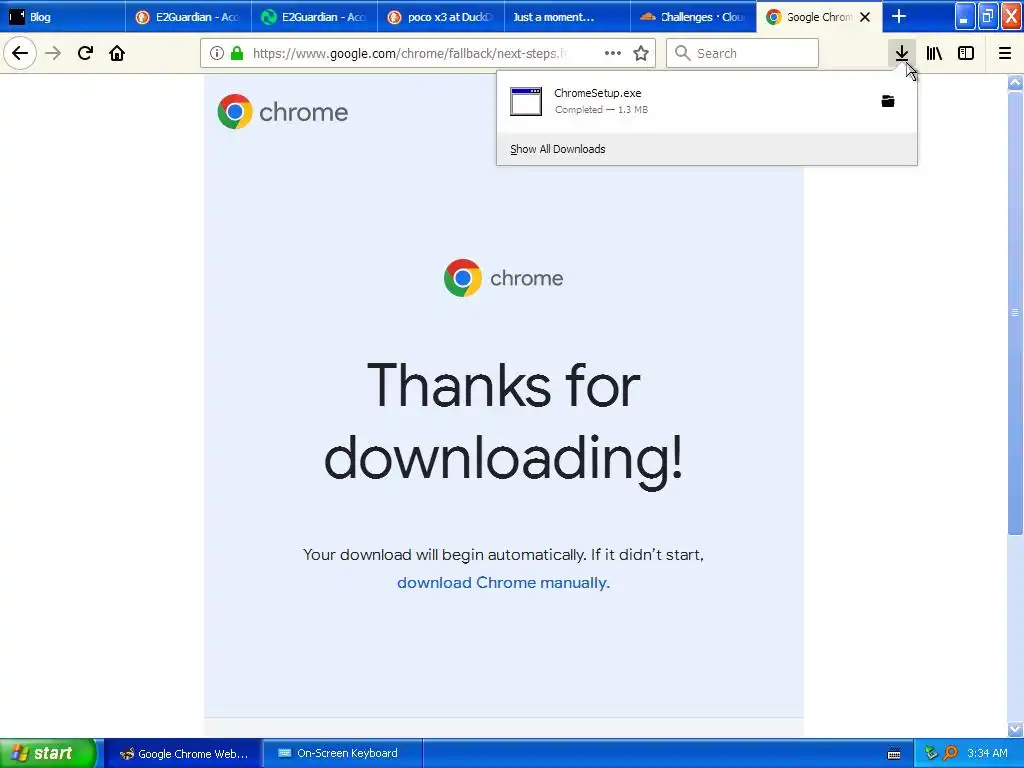Screen dimensions: 1024x768
Task: Open the Windows start button
Action: tap(47, 753)
